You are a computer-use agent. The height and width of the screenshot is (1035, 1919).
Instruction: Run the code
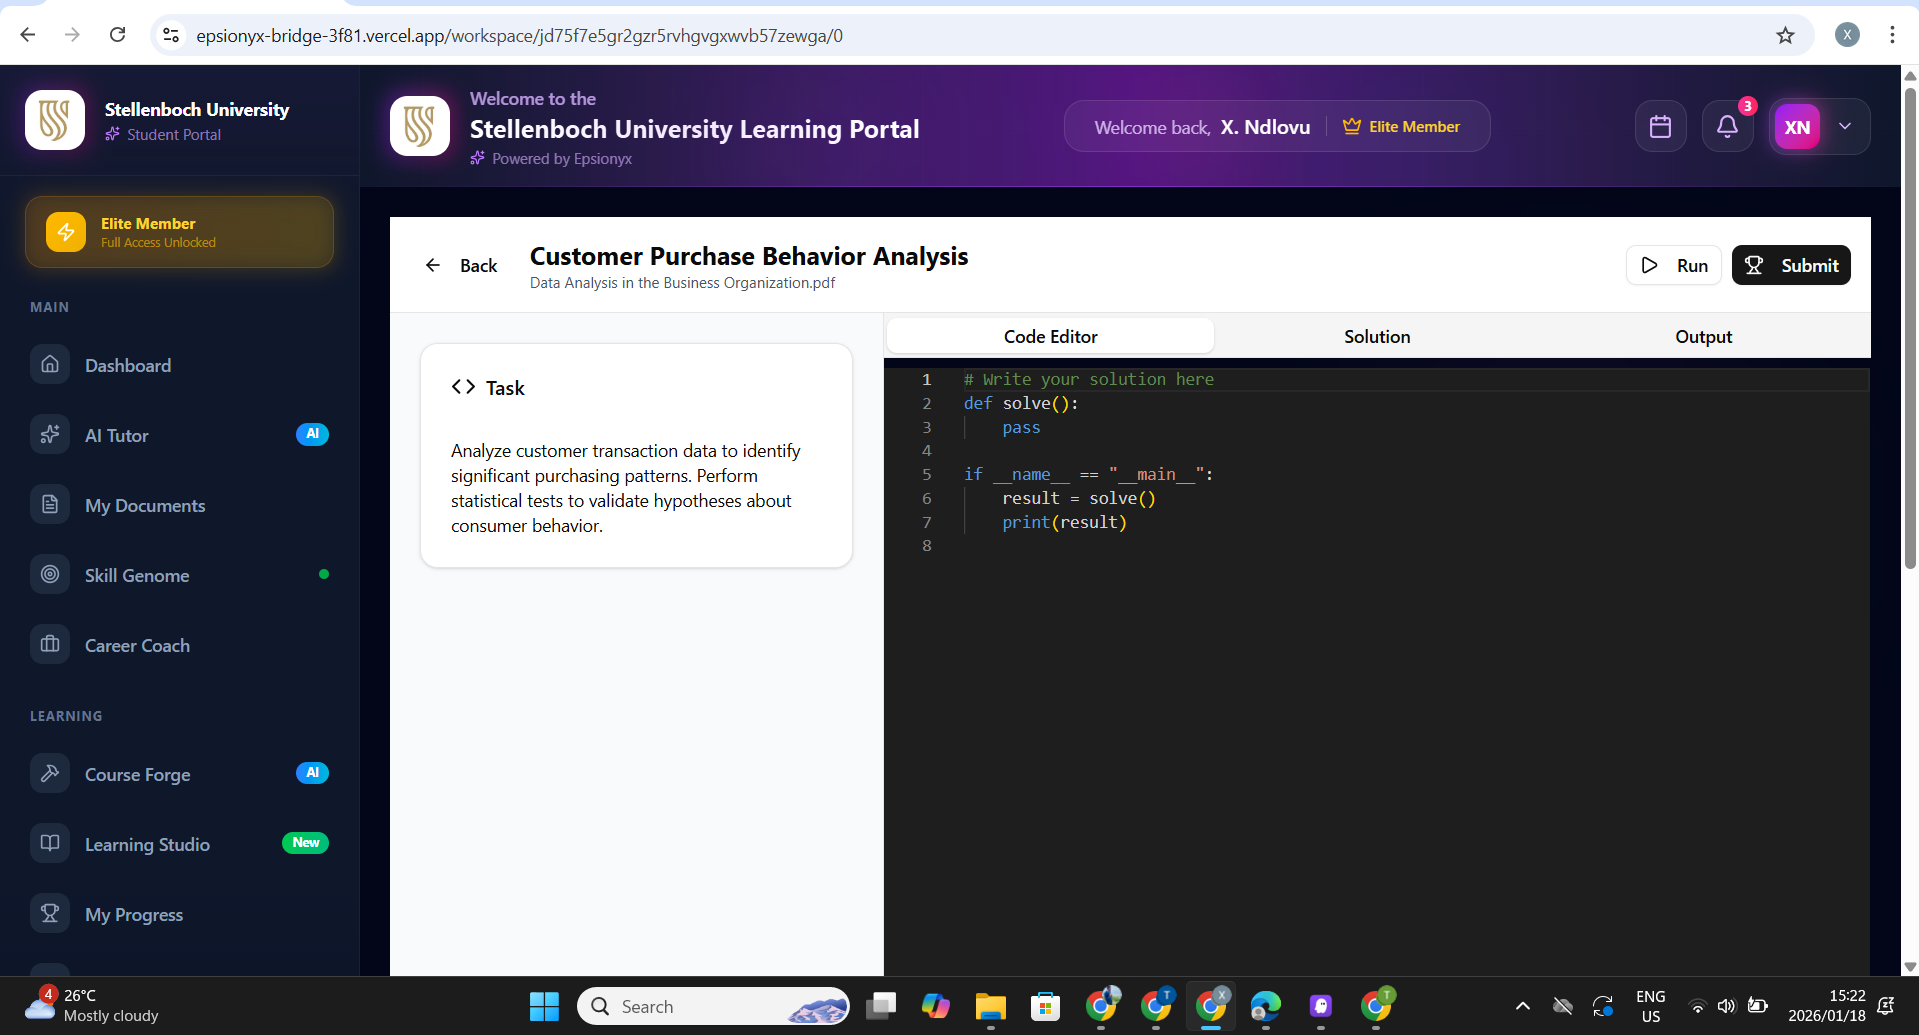(x=1674, y=265)
